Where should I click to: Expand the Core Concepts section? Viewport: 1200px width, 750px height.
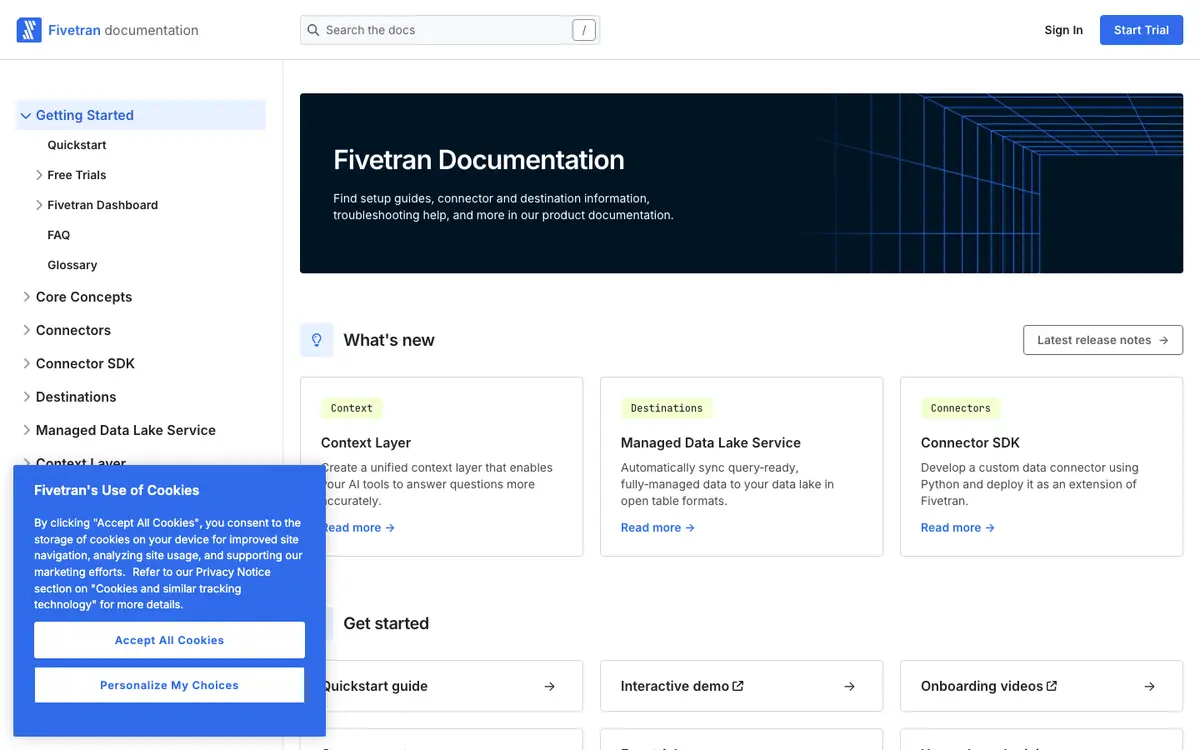pos(26,297)
